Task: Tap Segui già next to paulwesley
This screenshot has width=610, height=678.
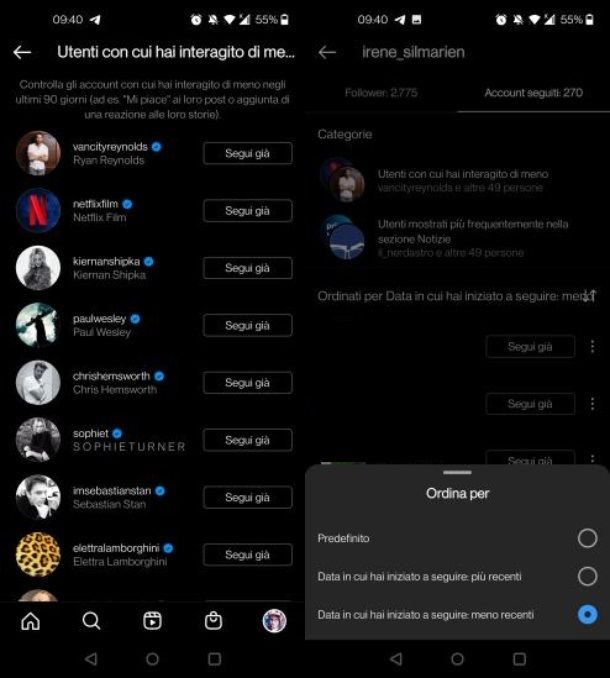Action: click(x=248, y=325)
